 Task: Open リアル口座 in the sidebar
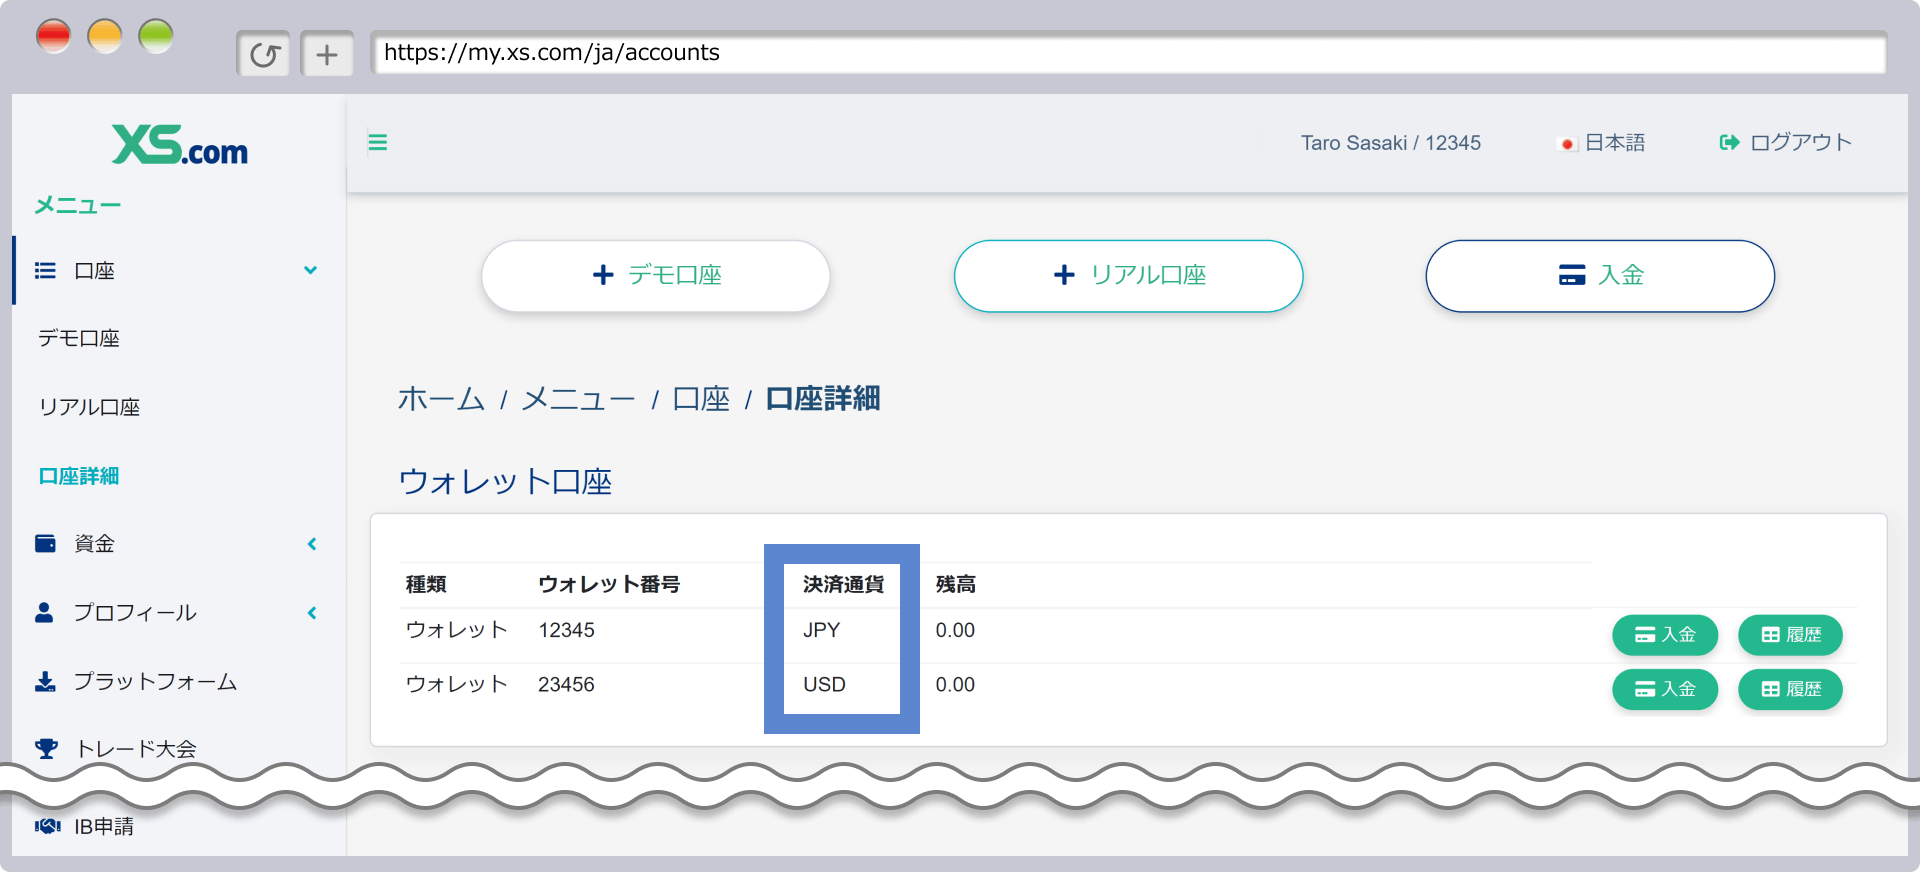(89, 407)
